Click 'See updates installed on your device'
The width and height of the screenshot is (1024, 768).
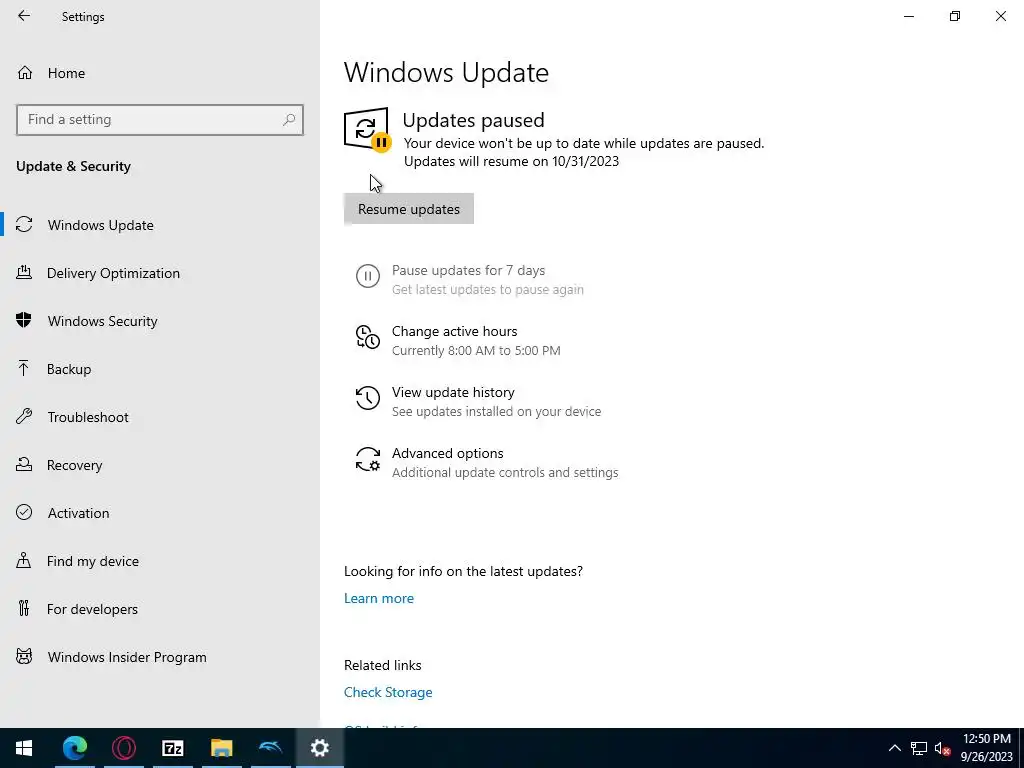click(x=496, y=411)
